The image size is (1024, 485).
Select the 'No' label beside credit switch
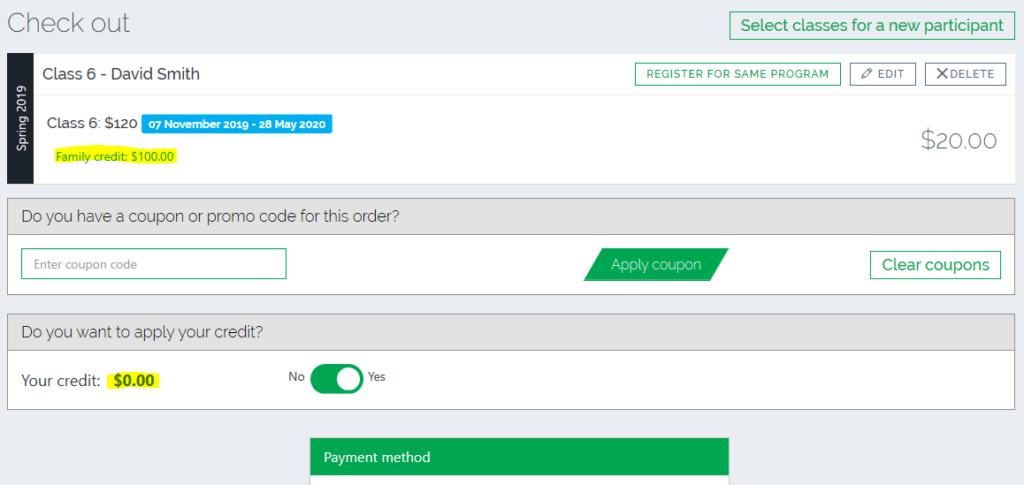click(296, 377)
